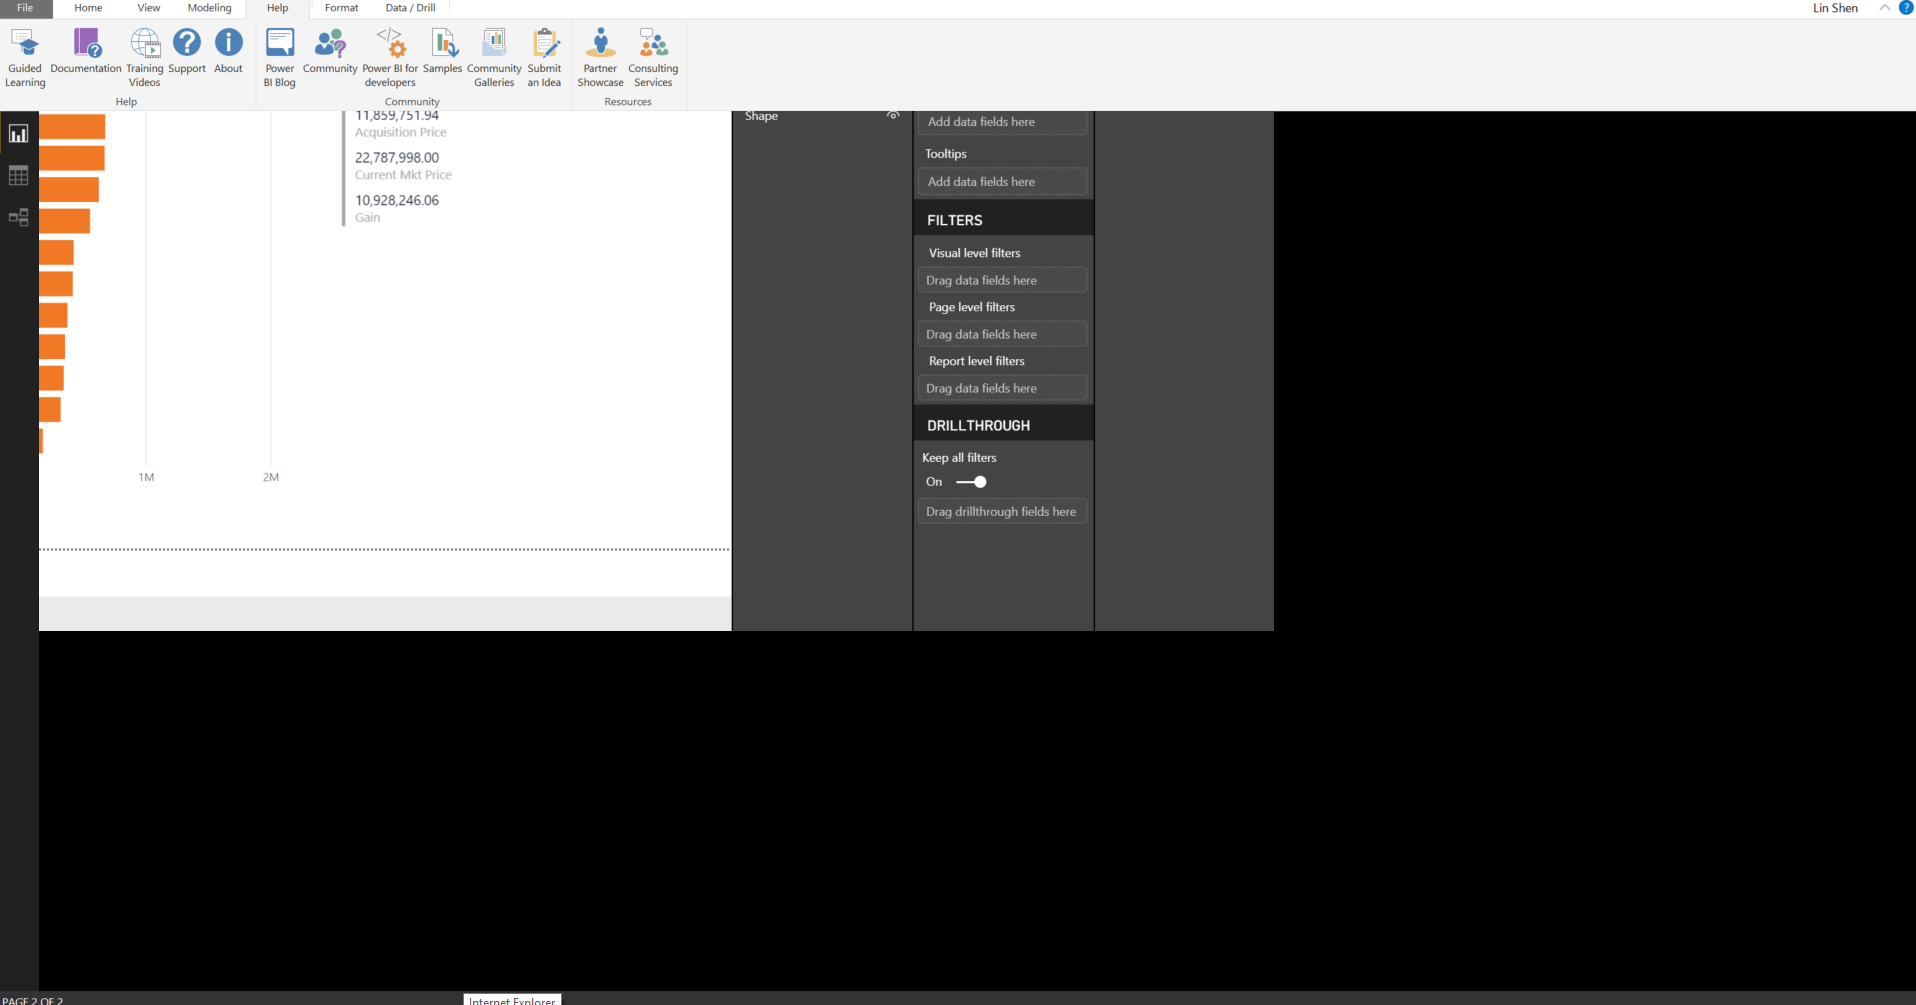Image resolution: width=1916 pixels, height=1005 pixels.
Task: Collapse the ribbon with the caret
Action: point(1885,8)
